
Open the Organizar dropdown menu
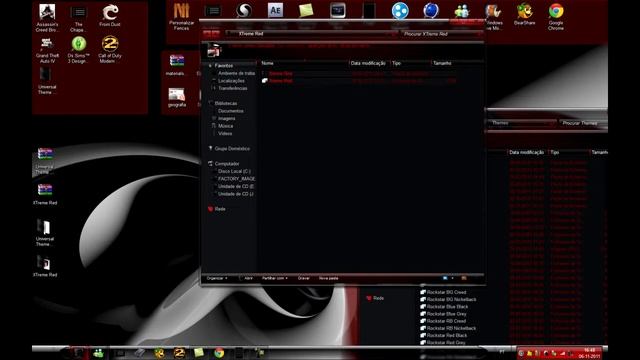[x=217, y=278]
